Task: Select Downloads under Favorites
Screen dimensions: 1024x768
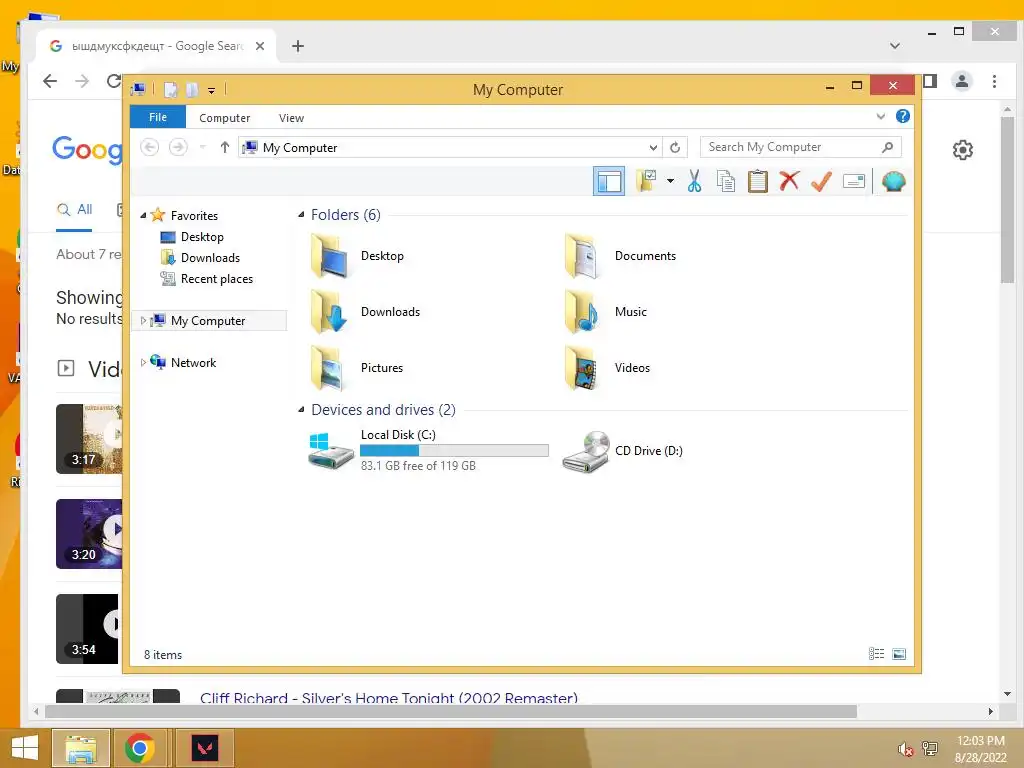Action: tap(210, 257)
